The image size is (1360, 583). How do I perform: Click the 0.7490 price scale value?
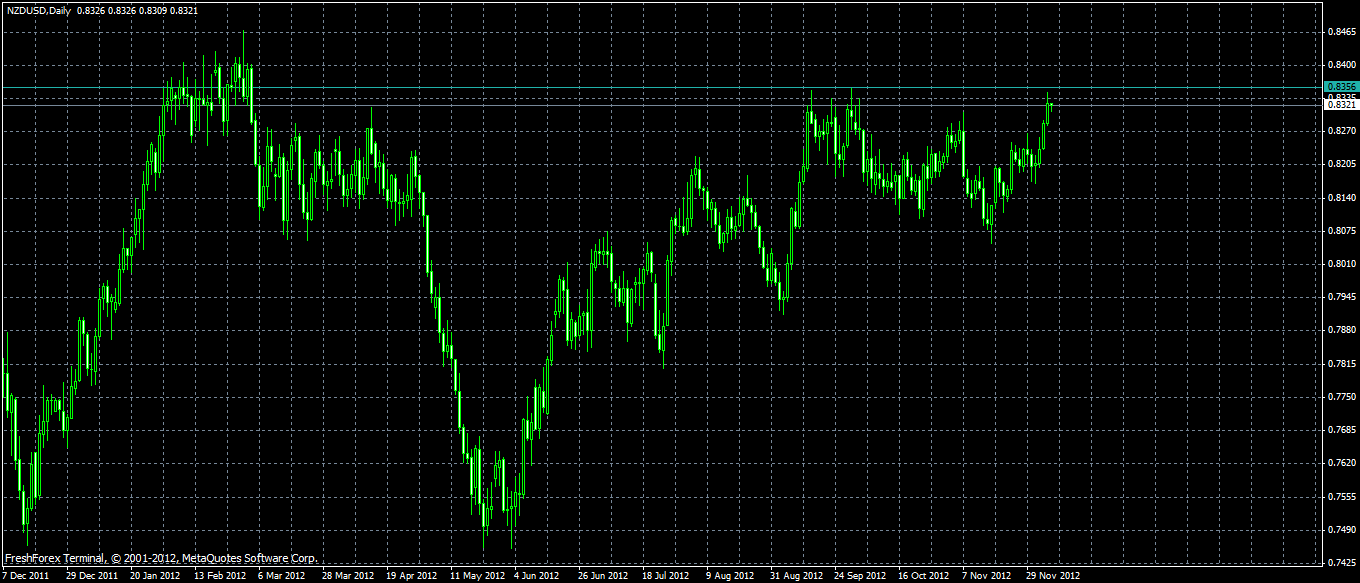coord(1341,530)
